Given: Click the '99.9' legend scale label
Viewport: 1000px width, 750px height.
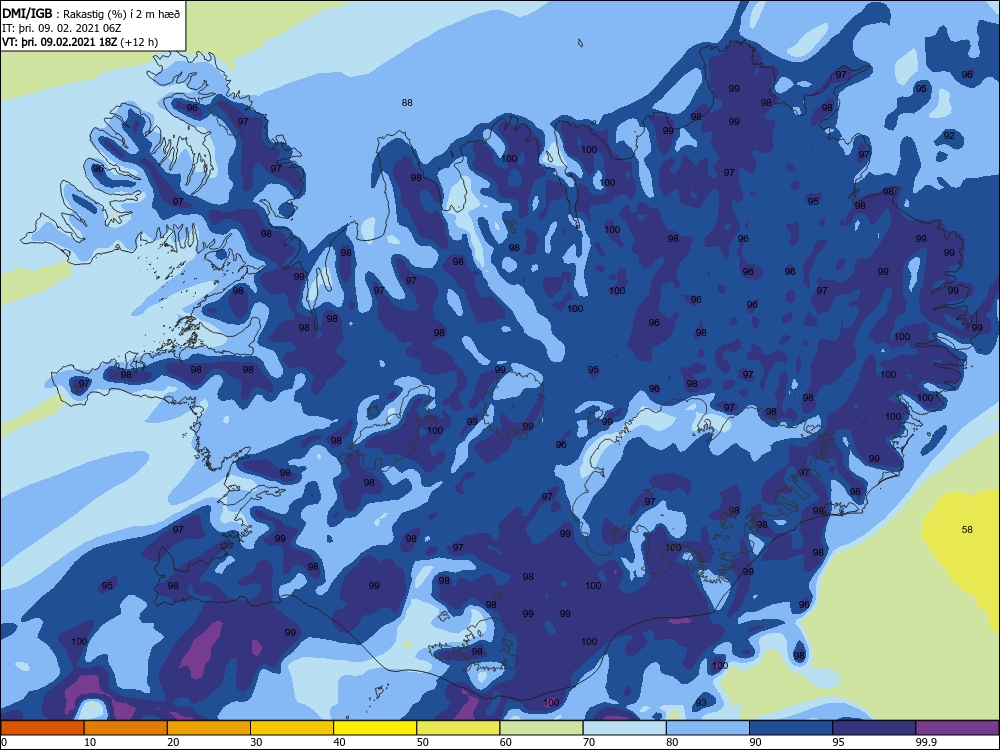Looking at the screenshot, I should pos(926,742).
